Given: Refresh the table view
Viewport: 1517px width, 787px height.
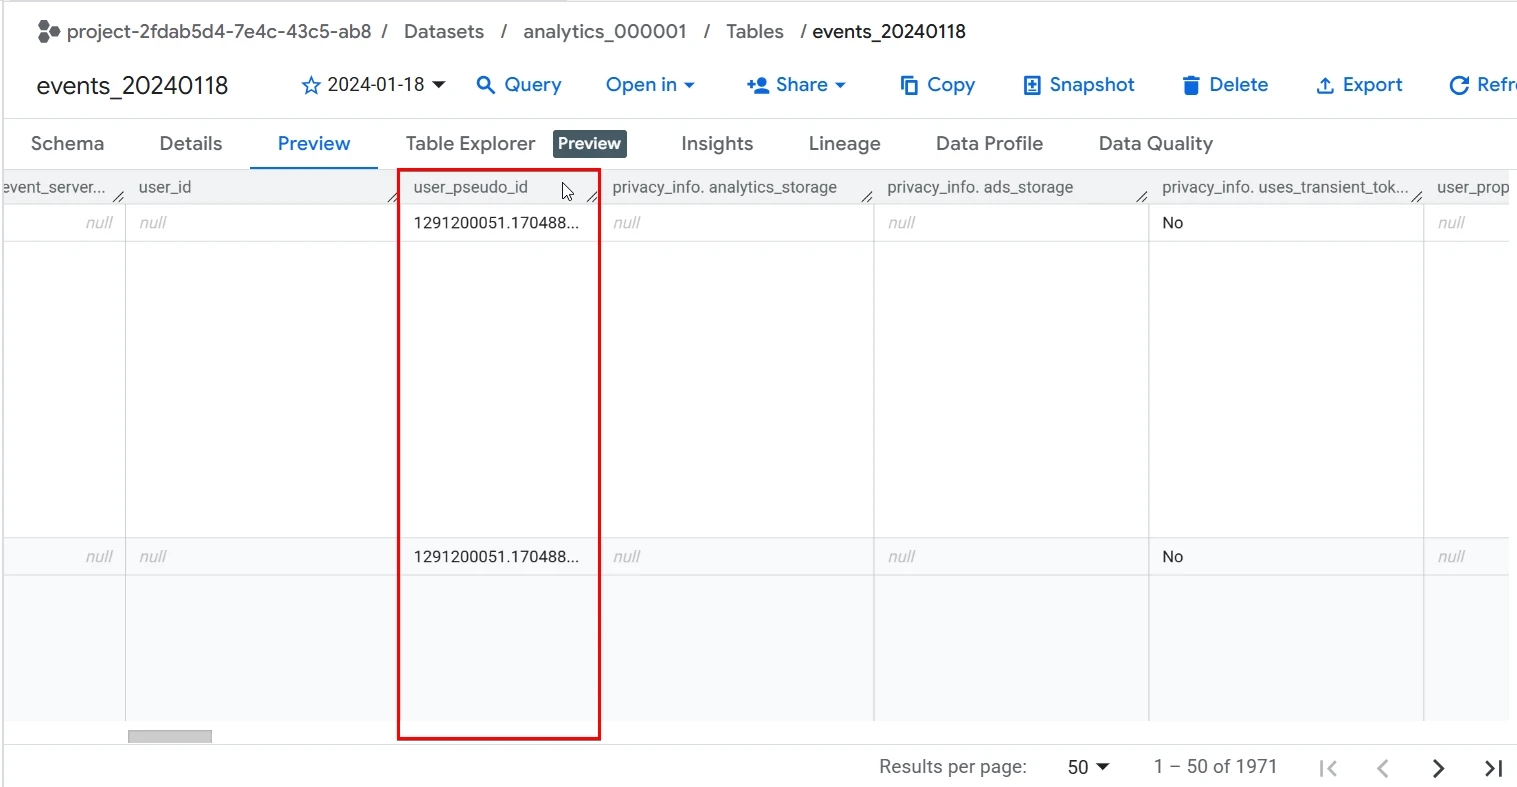Looking at the screenshot, I should [x=1483, y=85].
